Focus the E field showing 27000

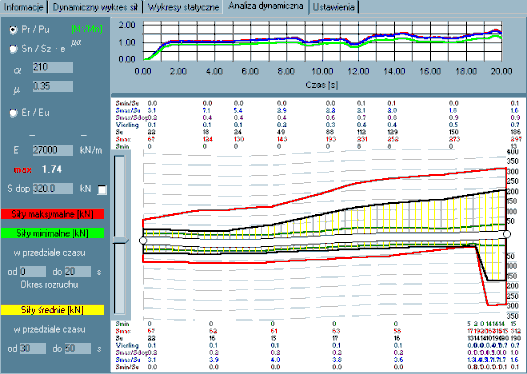click(53, 150)
